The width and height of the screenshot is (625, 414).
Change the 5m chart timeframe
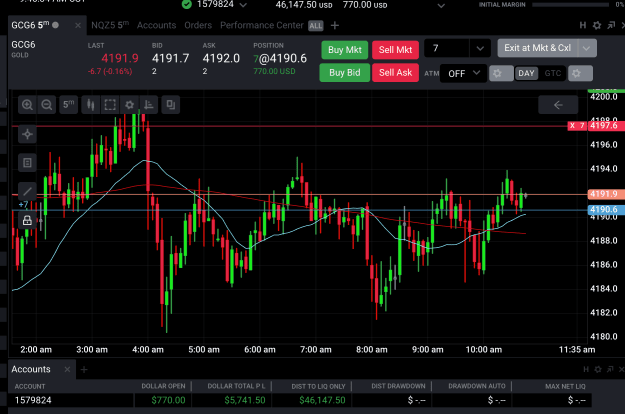tap(69, 105)
